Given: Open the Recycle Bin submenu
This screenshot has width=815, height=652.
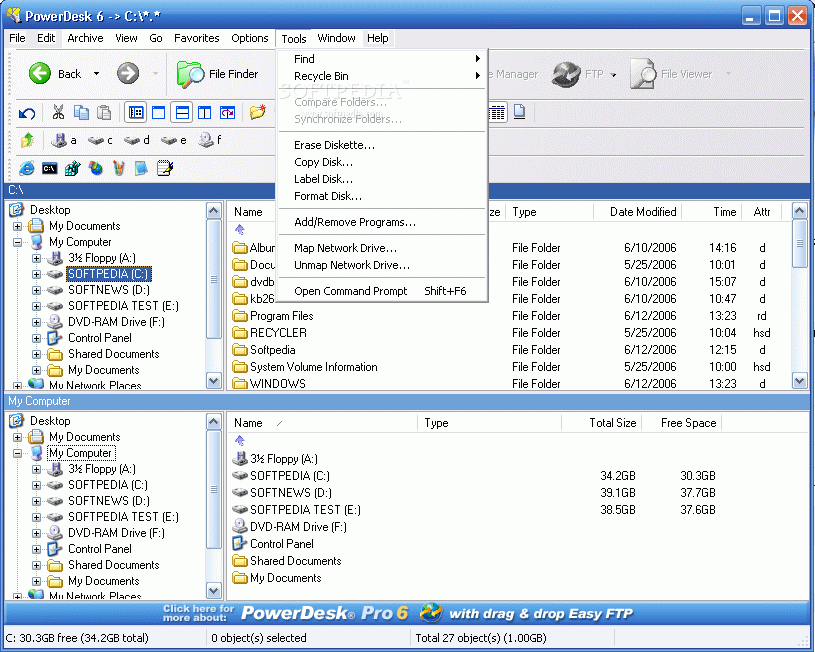Looking at the screenshot, I should coord(383,76).
